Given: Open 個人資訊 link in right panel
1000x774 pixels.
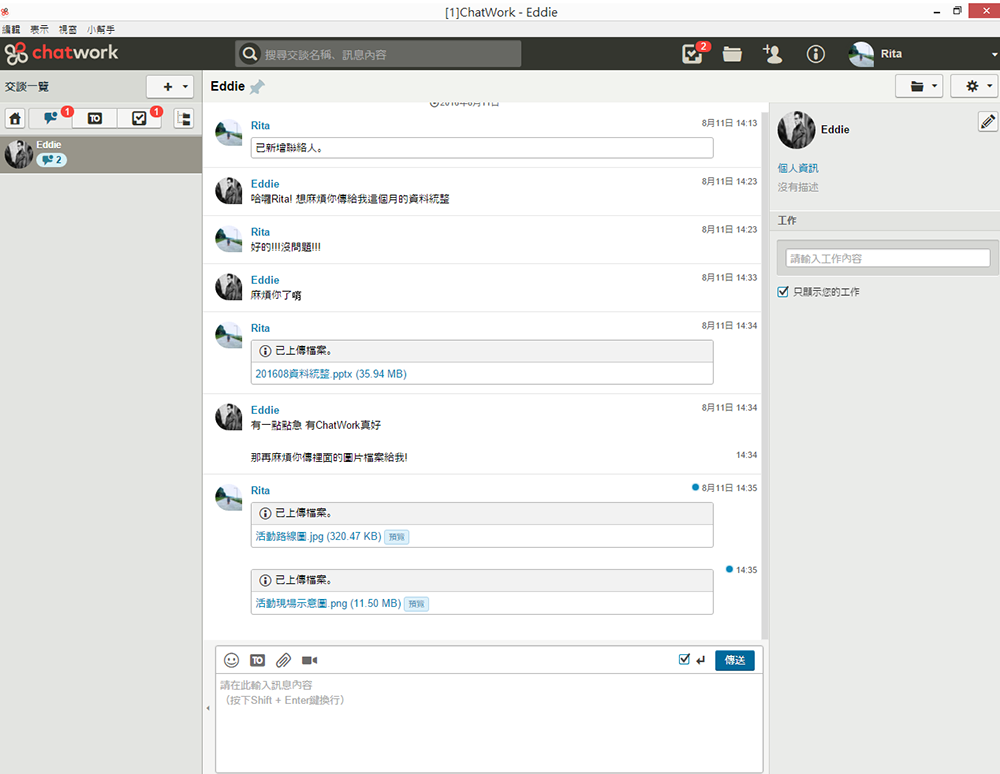Looking at the screenshot, I should click(798, 168).
